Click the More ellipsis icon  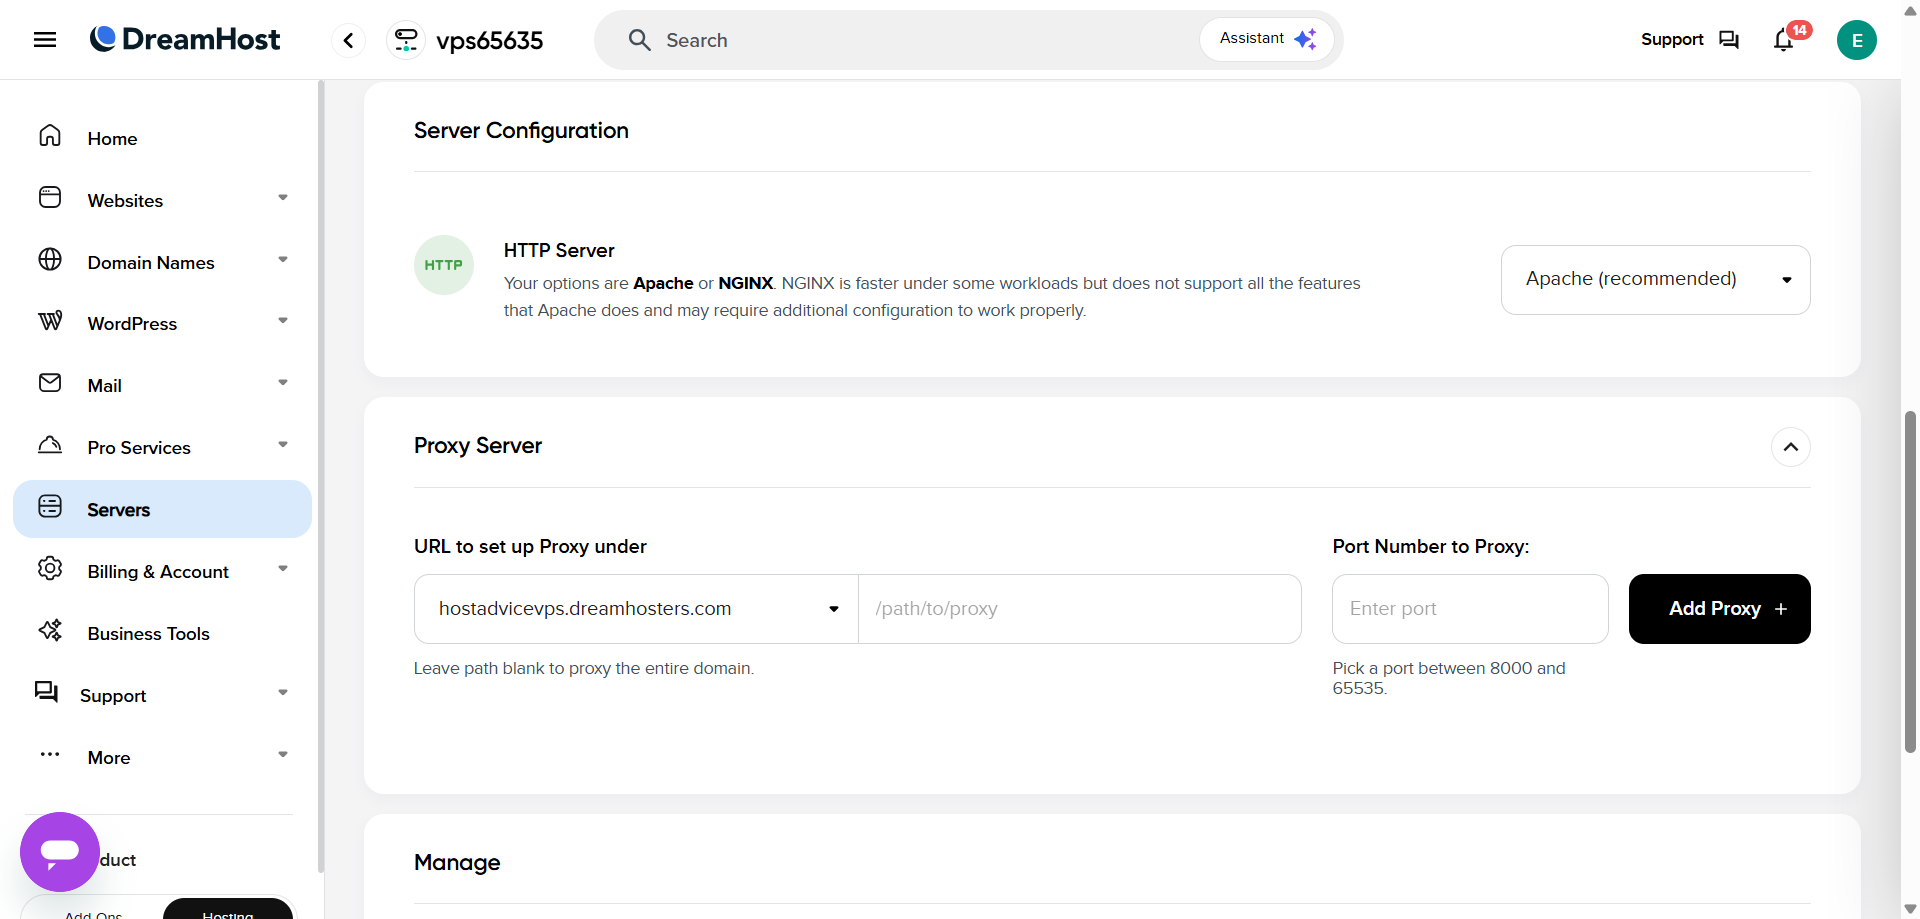point(50,755)
